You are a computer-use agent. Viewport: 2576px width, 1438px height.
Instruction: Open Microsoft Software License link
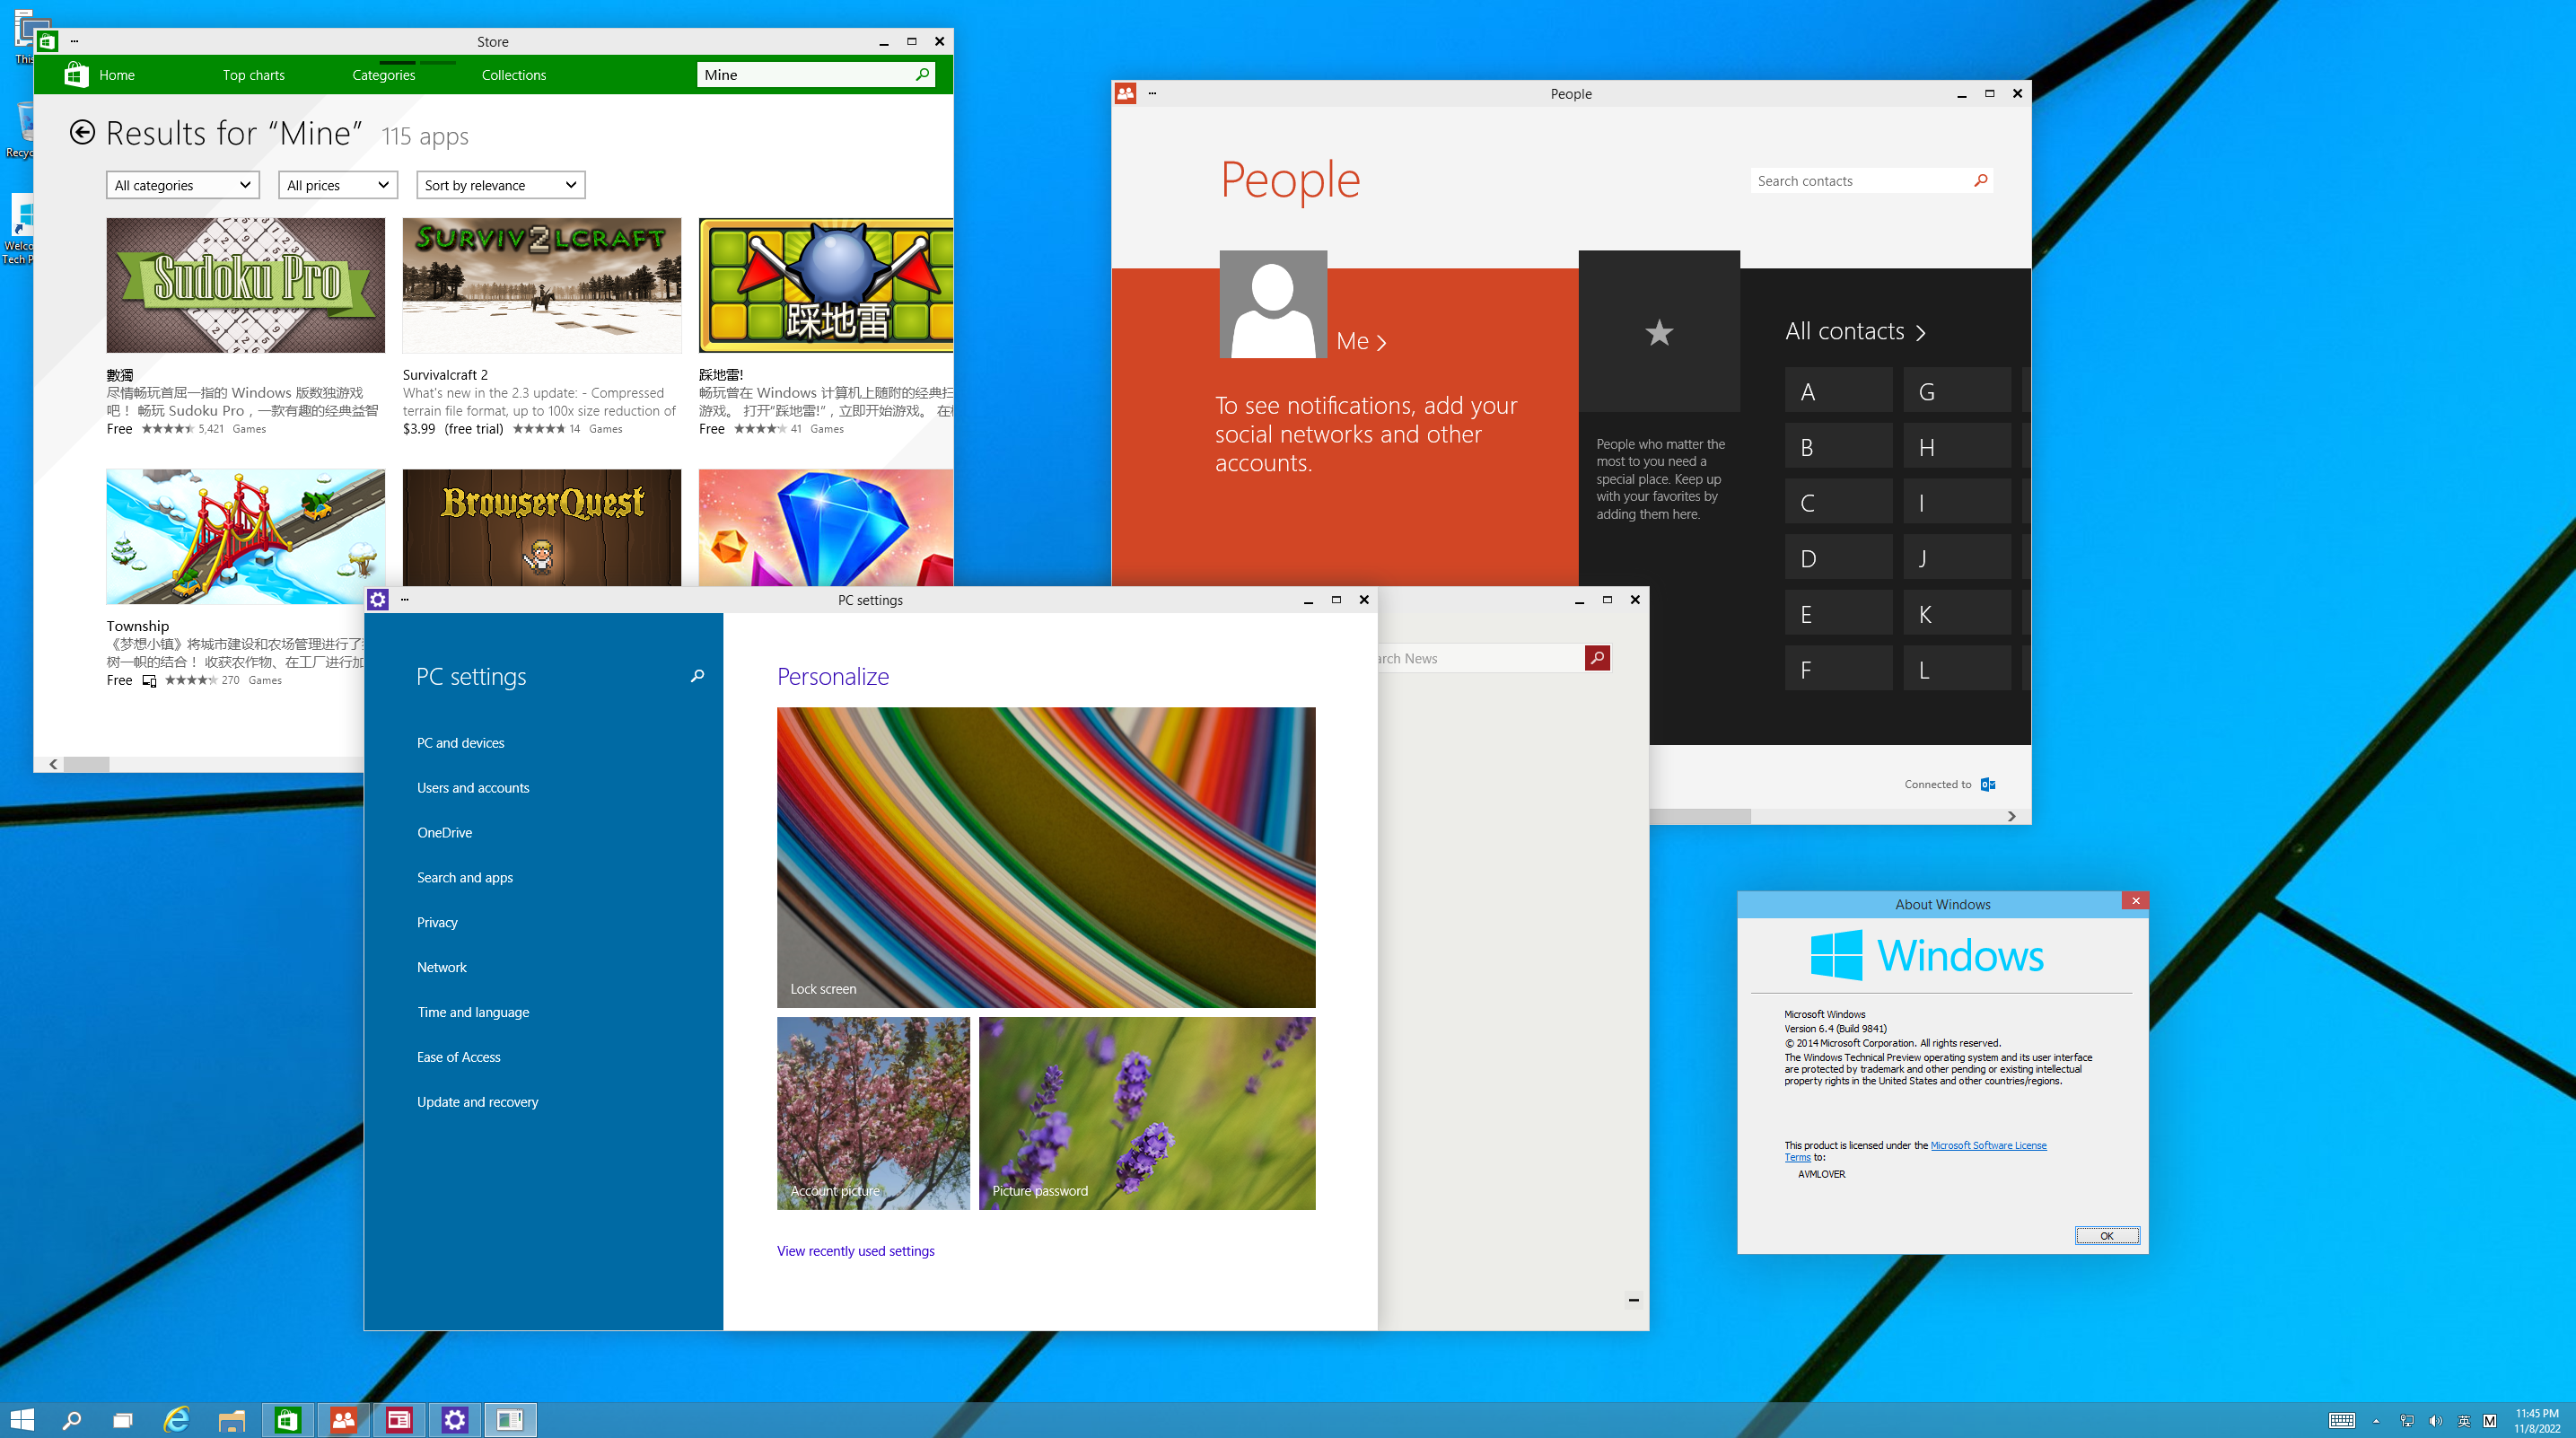[x=1987, y=1145]
